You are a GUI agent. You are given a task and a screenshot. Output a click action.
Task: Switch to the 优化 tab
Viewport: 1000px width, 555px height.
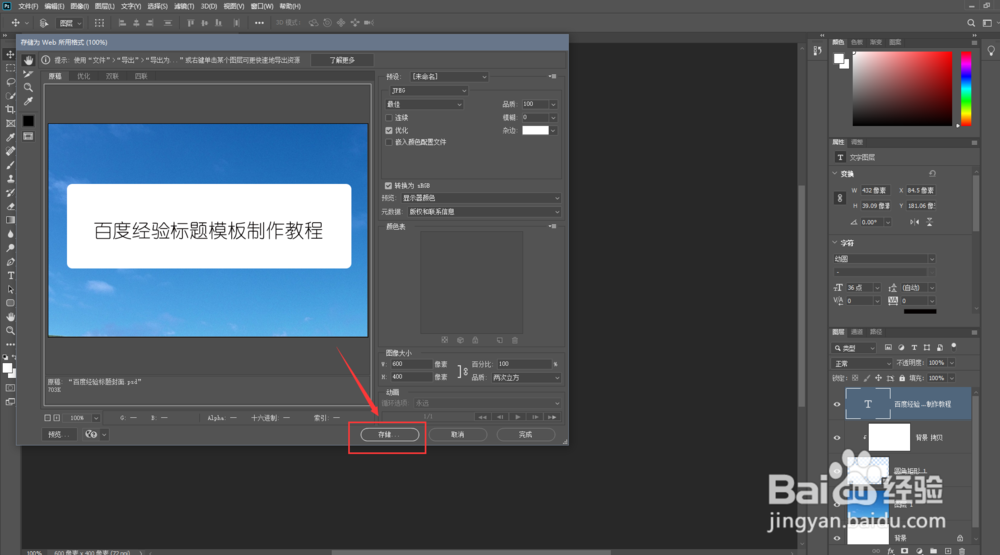pos(84,76)
